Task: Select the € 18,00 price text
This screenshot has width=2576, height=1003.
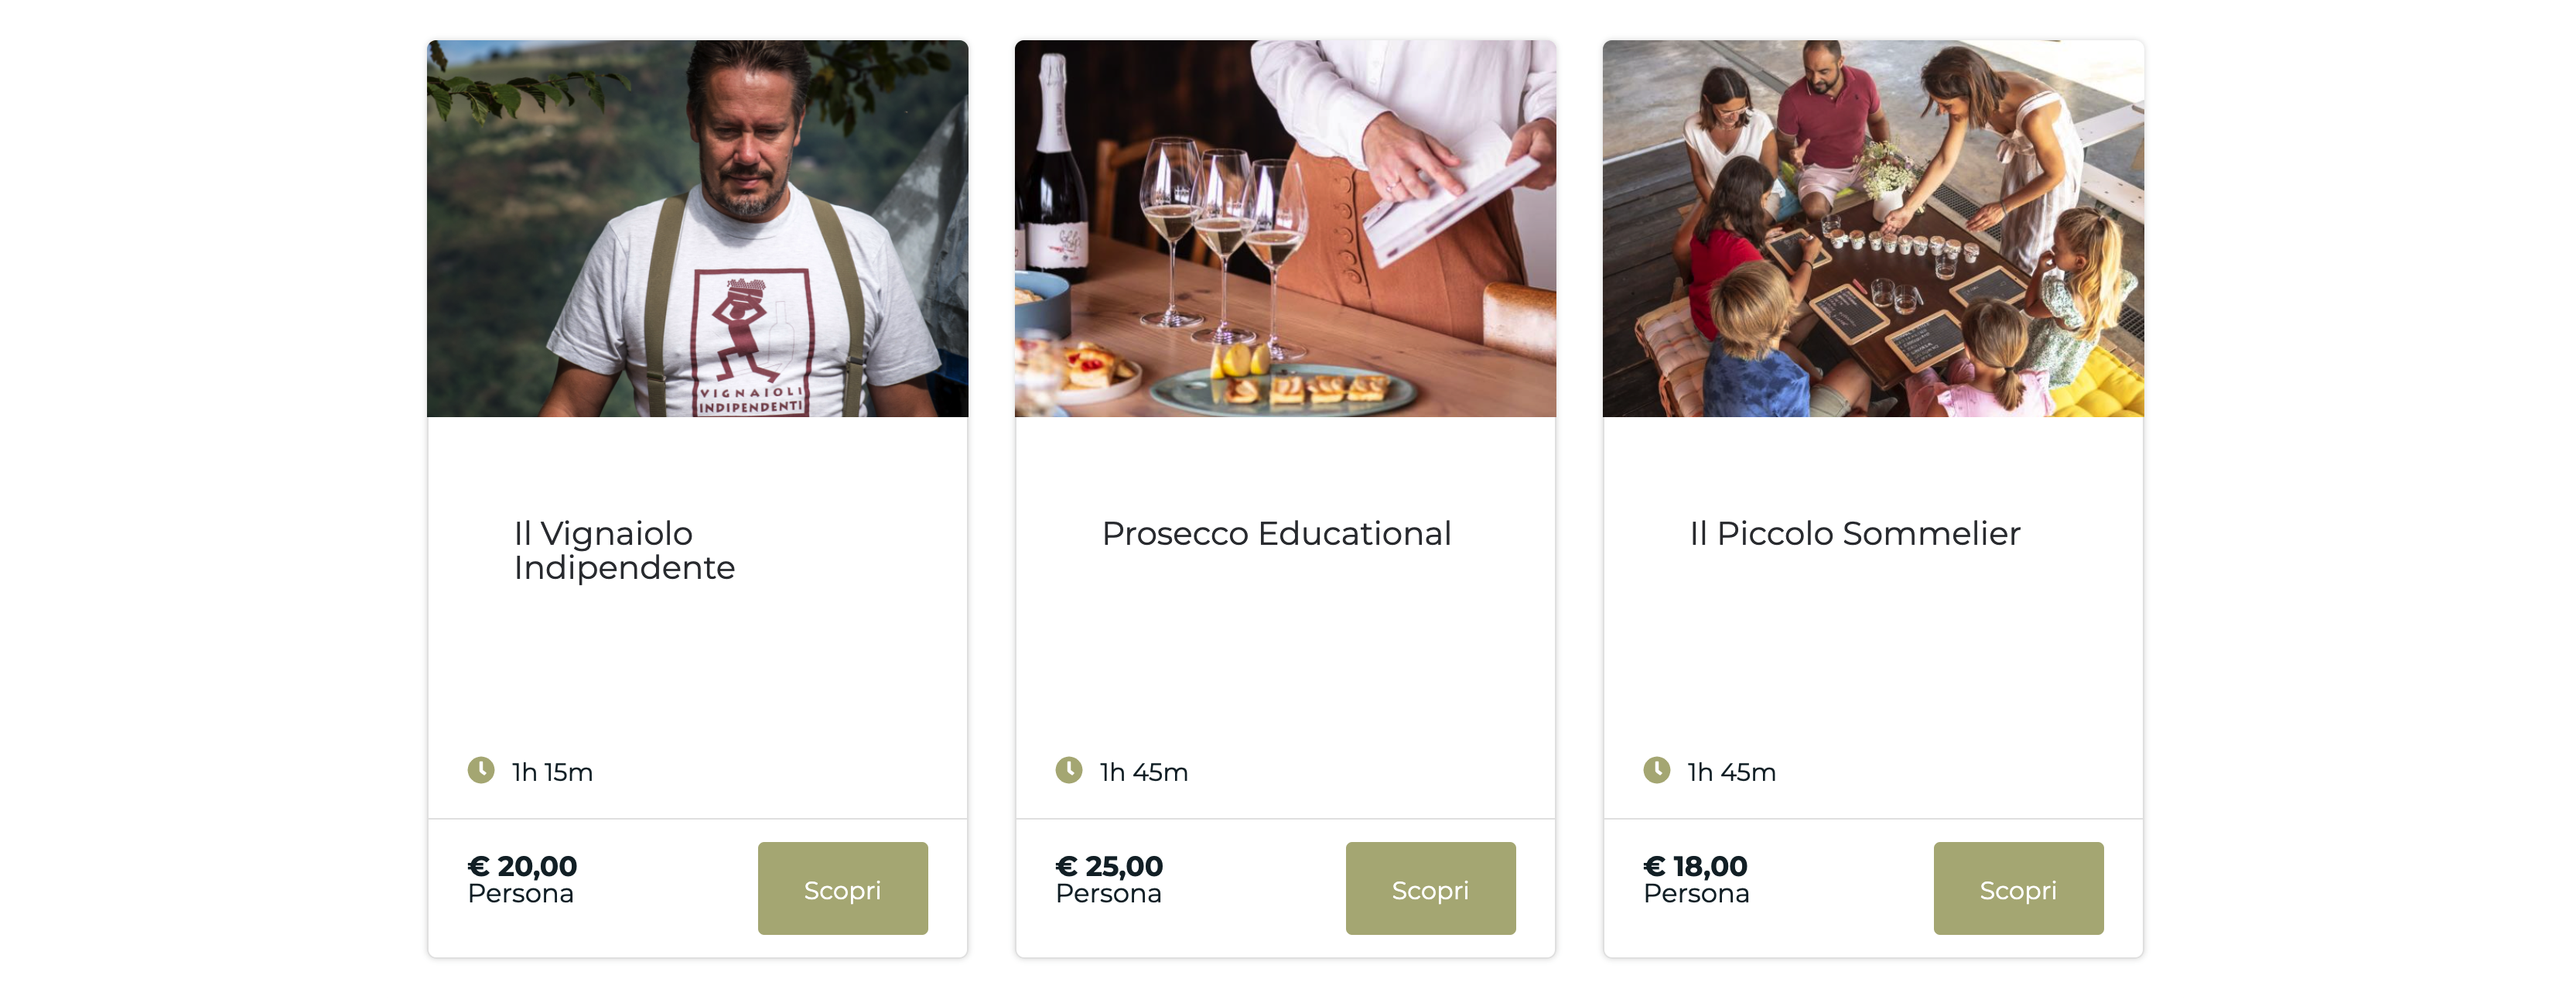Action: tap(1696, 865)
